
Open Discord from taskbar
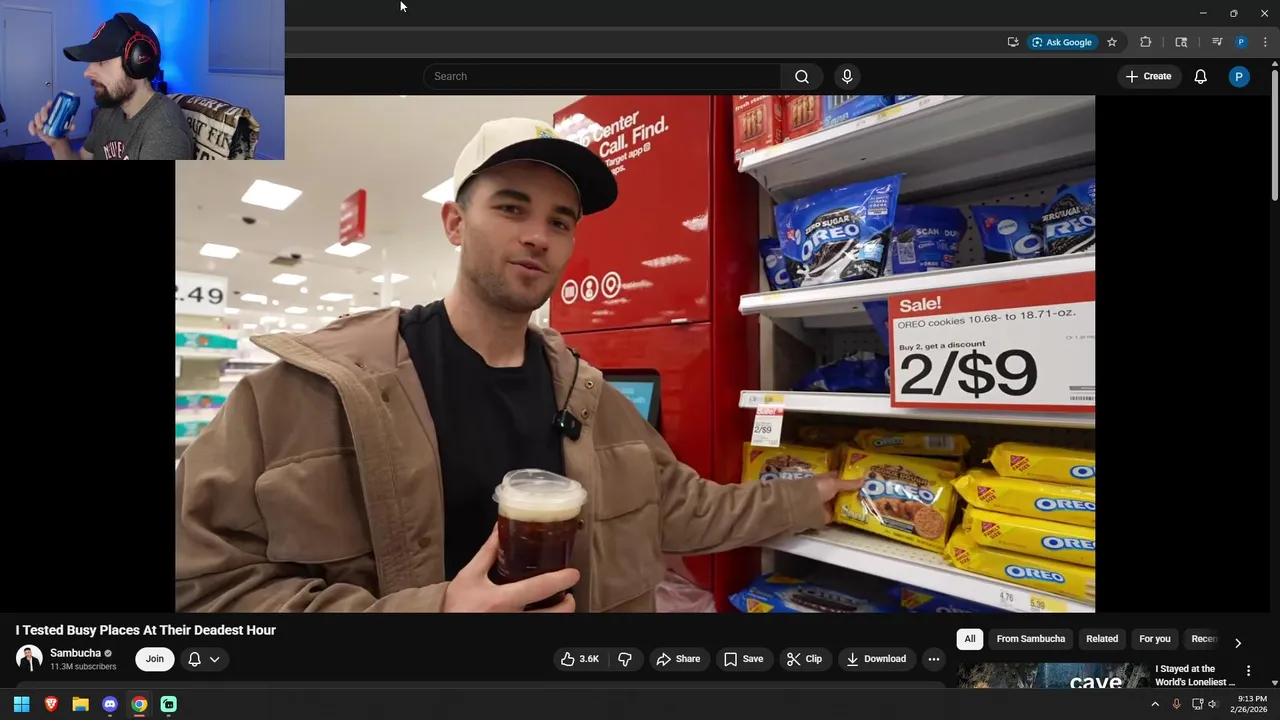pyautogui.click(x=110, y=704)
